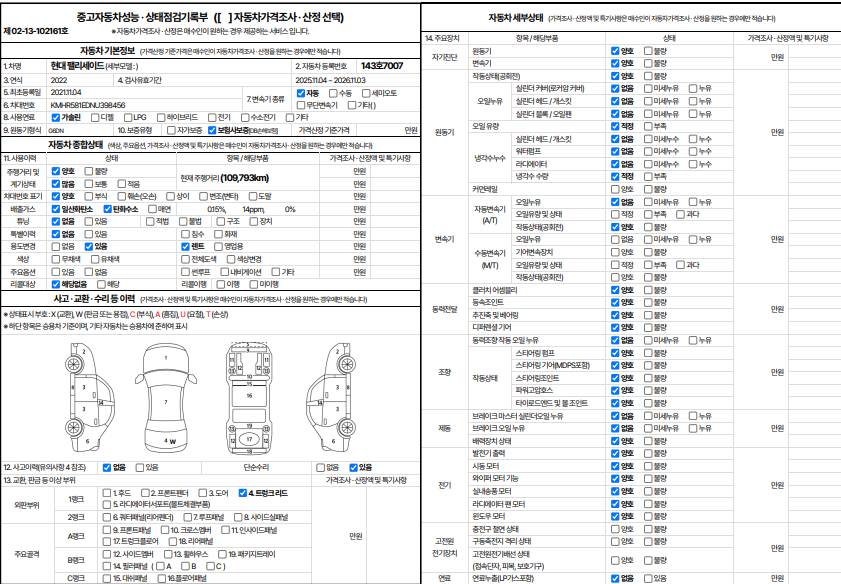Select the 무채색 color checkbox
The height and width of the screenshot is (584, 841).
[56, 260]
